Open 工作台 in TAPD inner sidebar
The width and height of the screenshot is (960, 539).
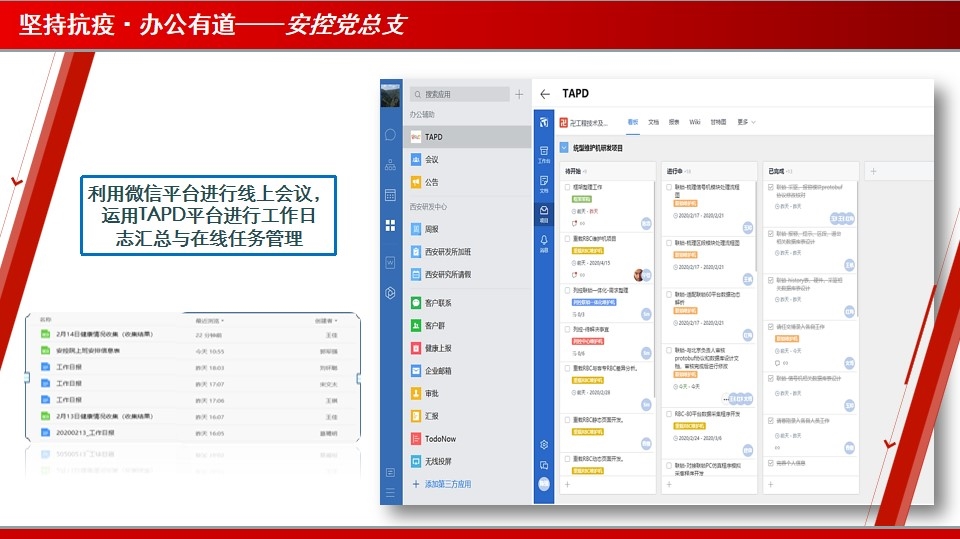(544, 154)
